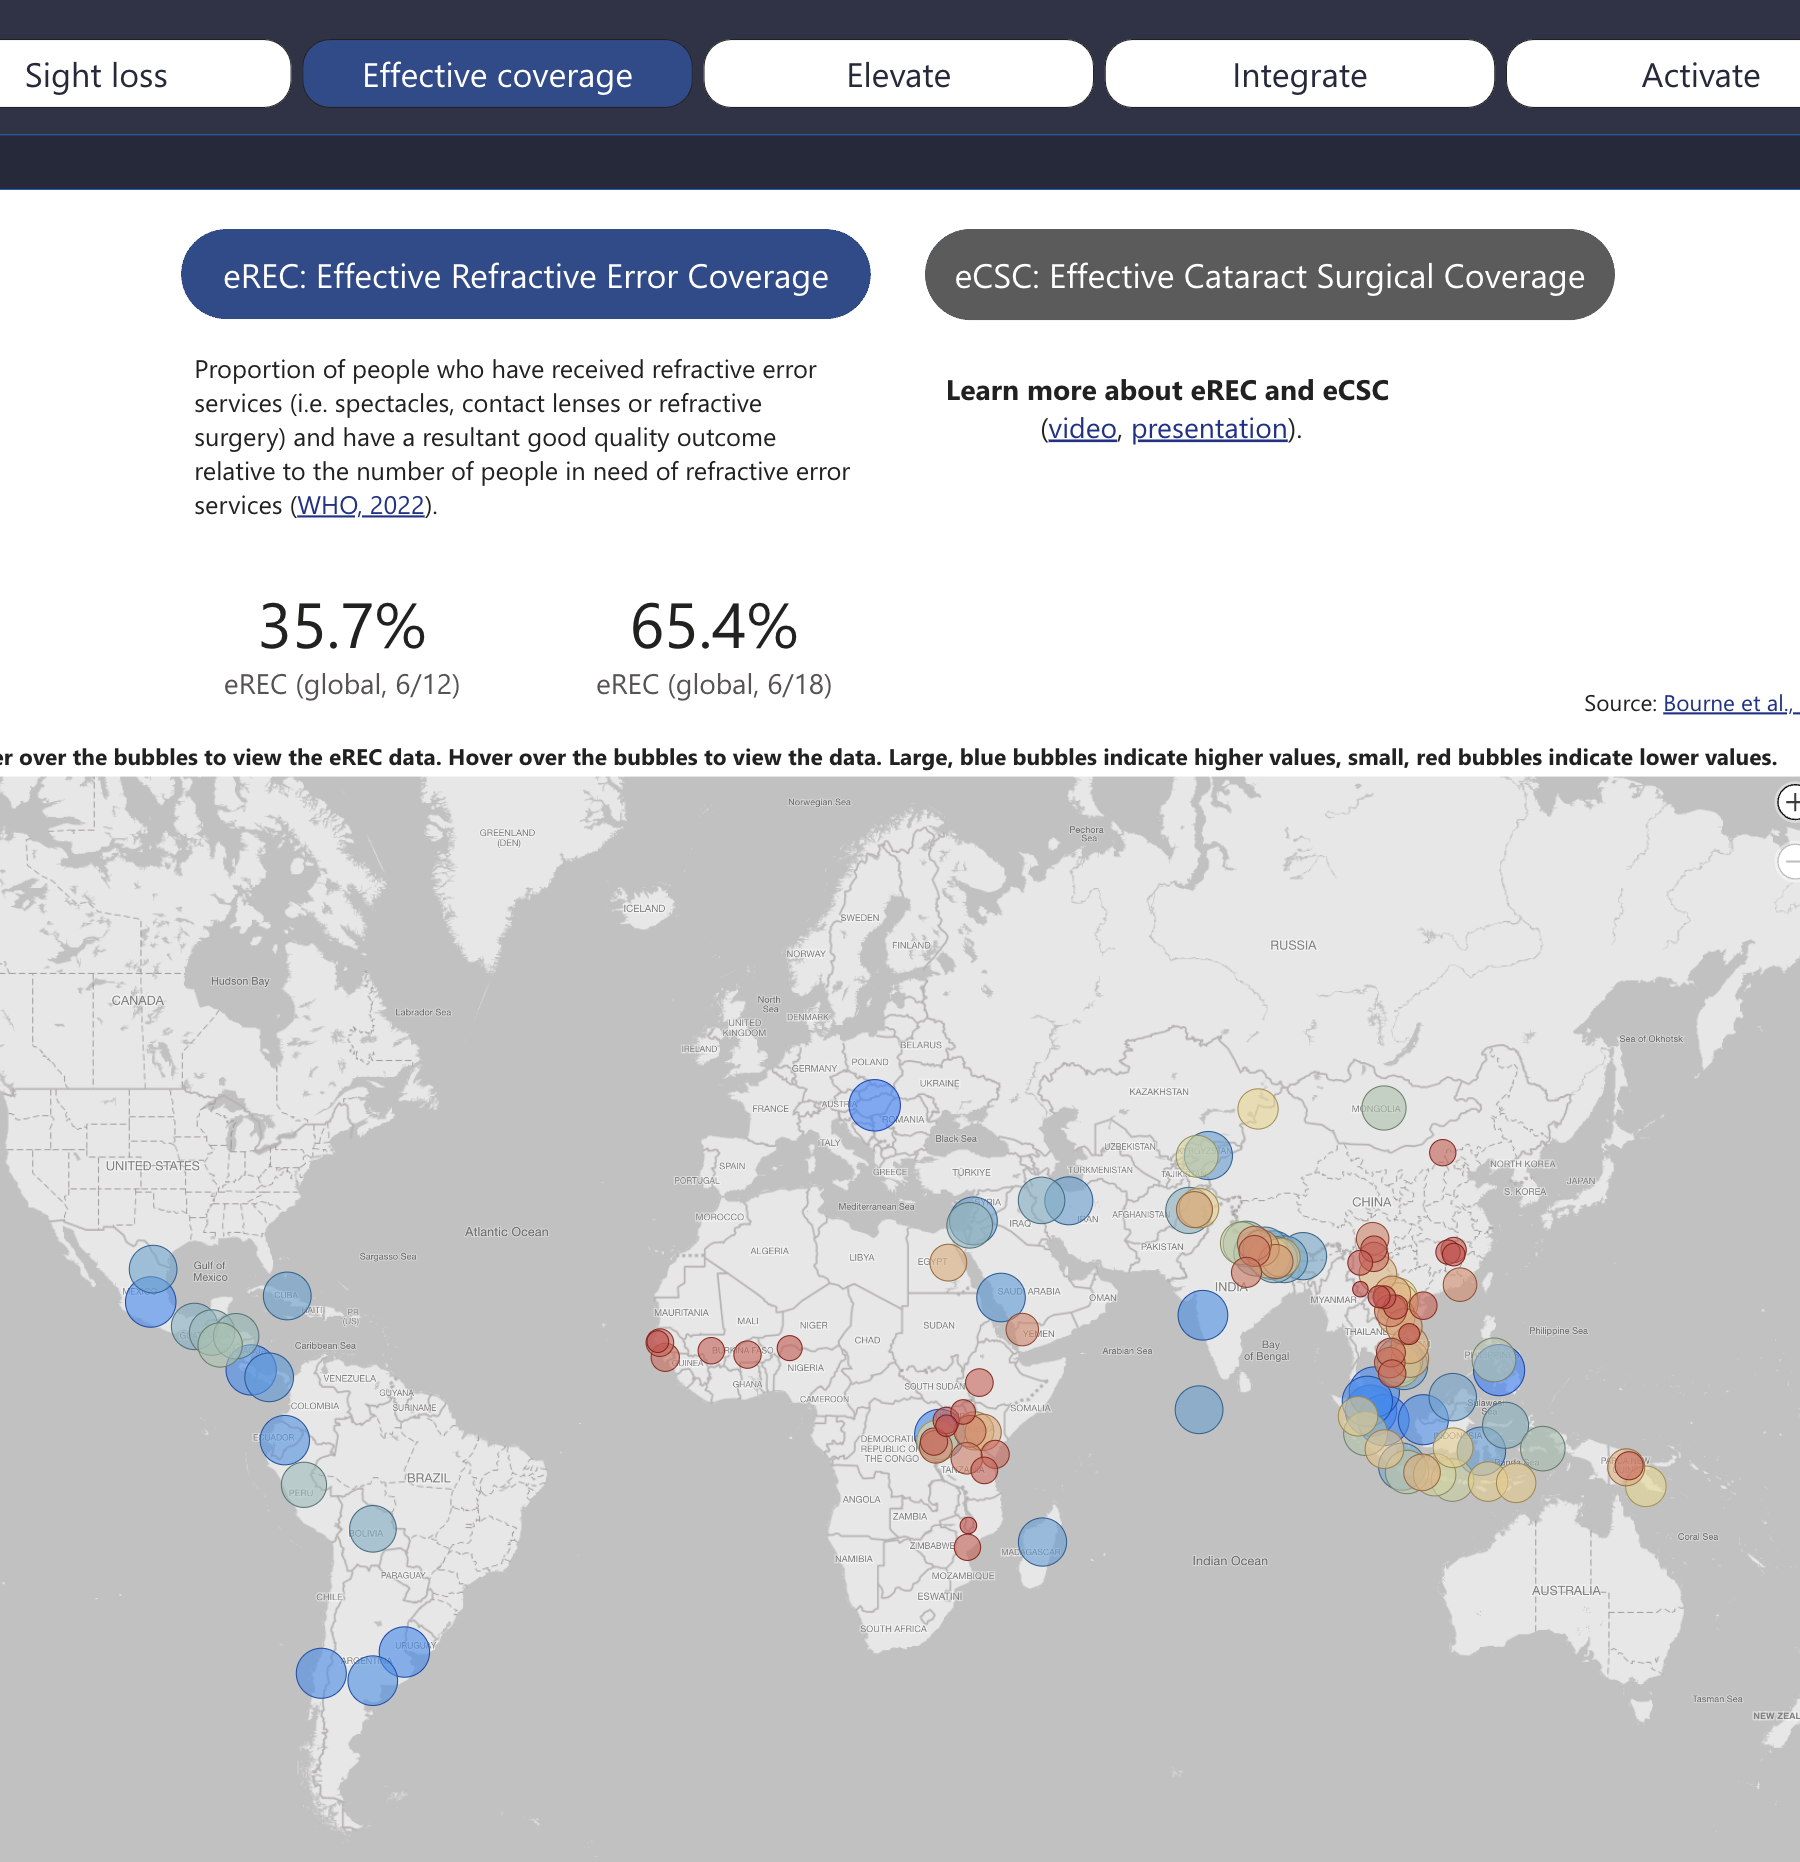
Task: Switch to the Sight loss tab
Action: pyautogui.click(x=140, y=75)
